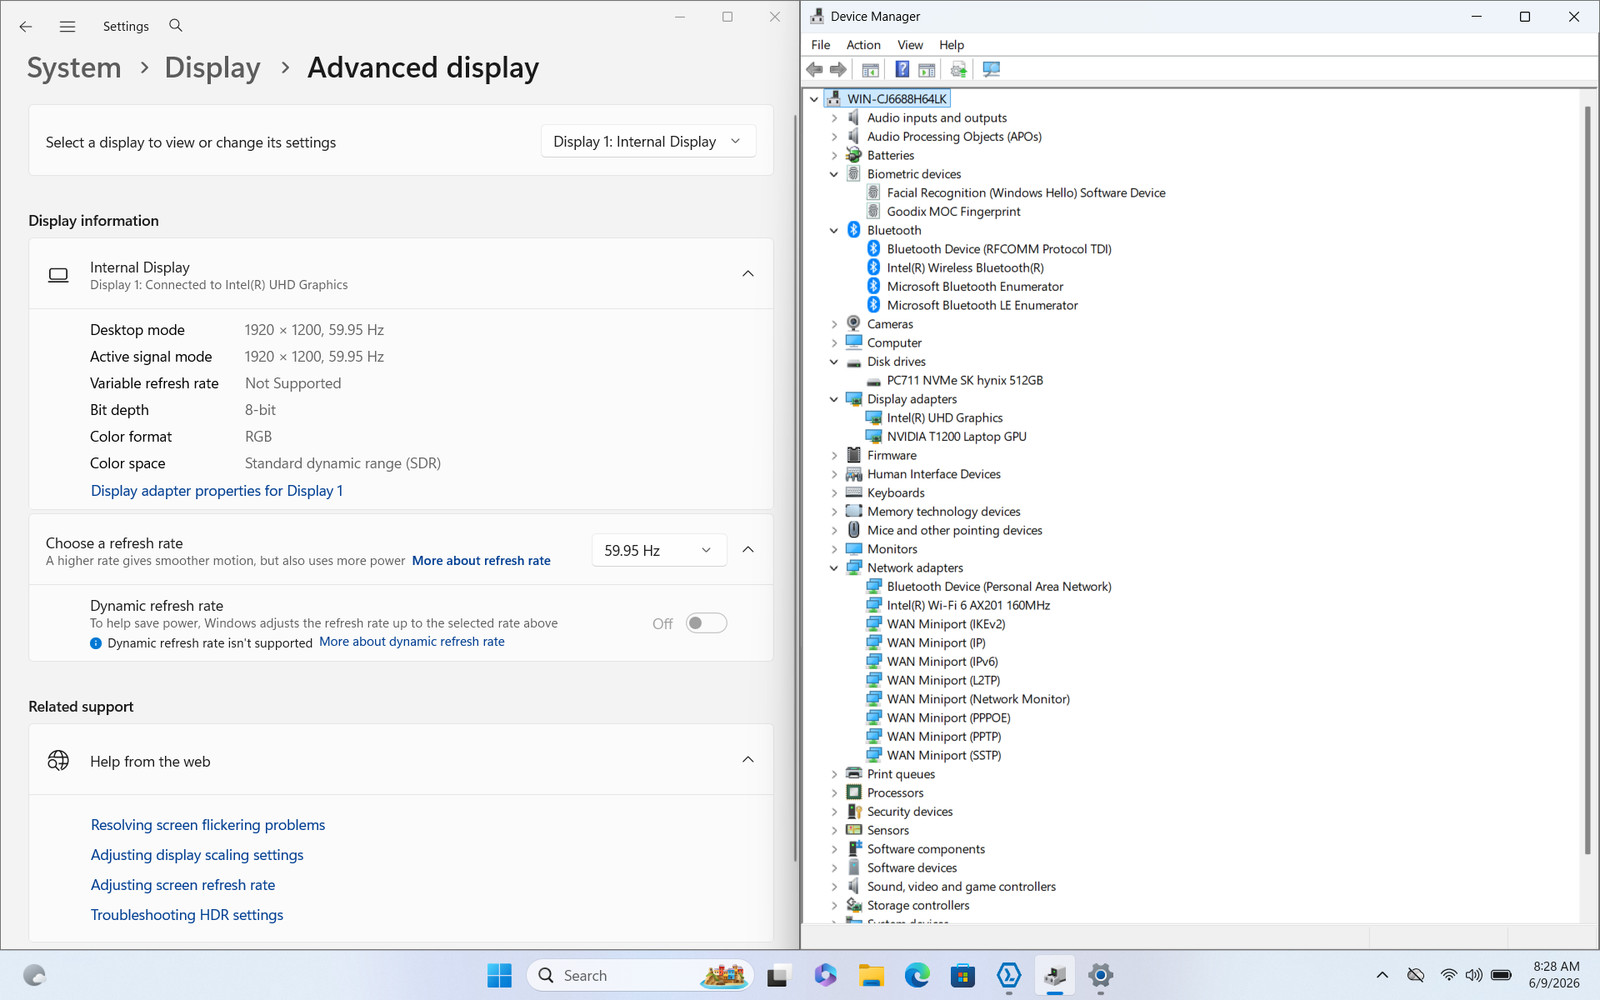Image resolution: width=1600 pixels, height=1000 pixels.
Task: Collapse the Network adapters tree node
Action: tap(834, 569)
